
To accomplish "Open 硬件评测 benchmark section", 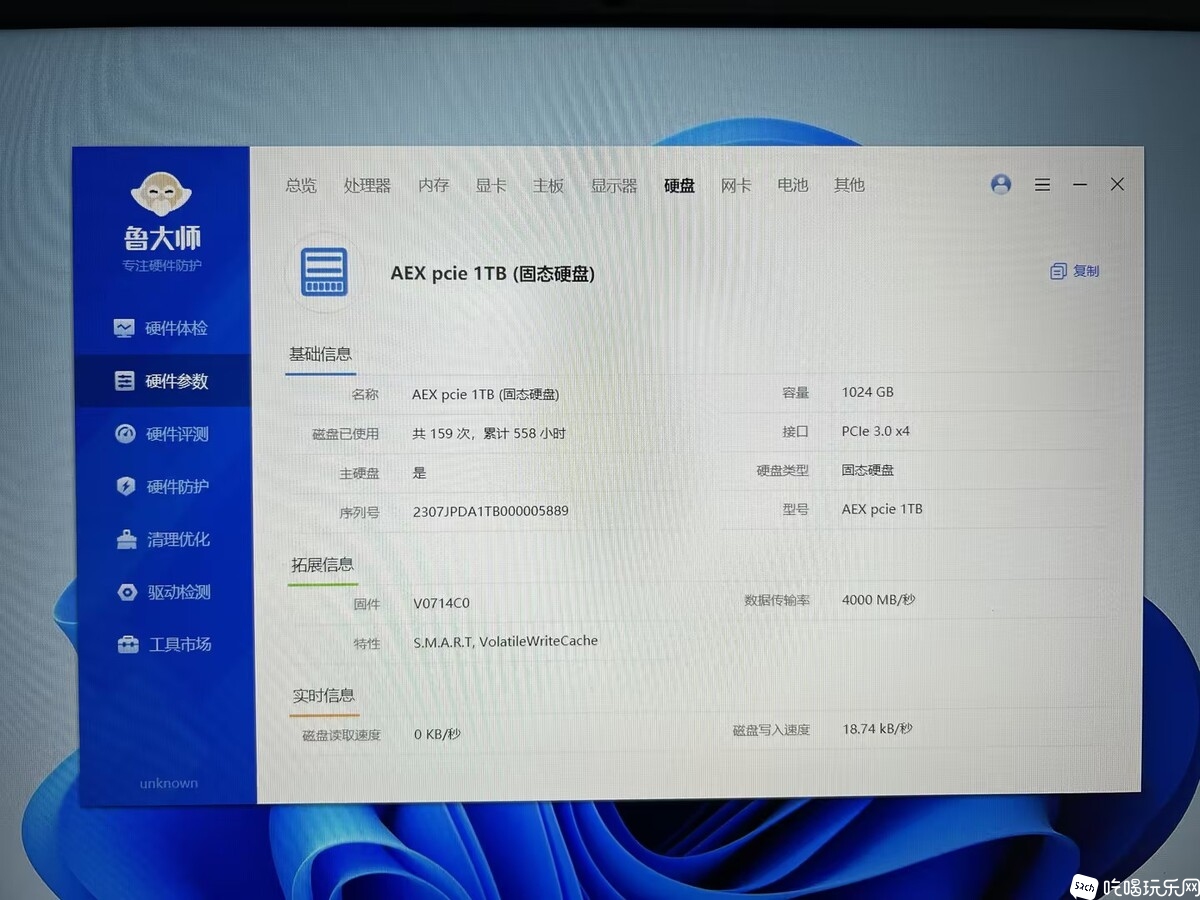I will point(162,434).
